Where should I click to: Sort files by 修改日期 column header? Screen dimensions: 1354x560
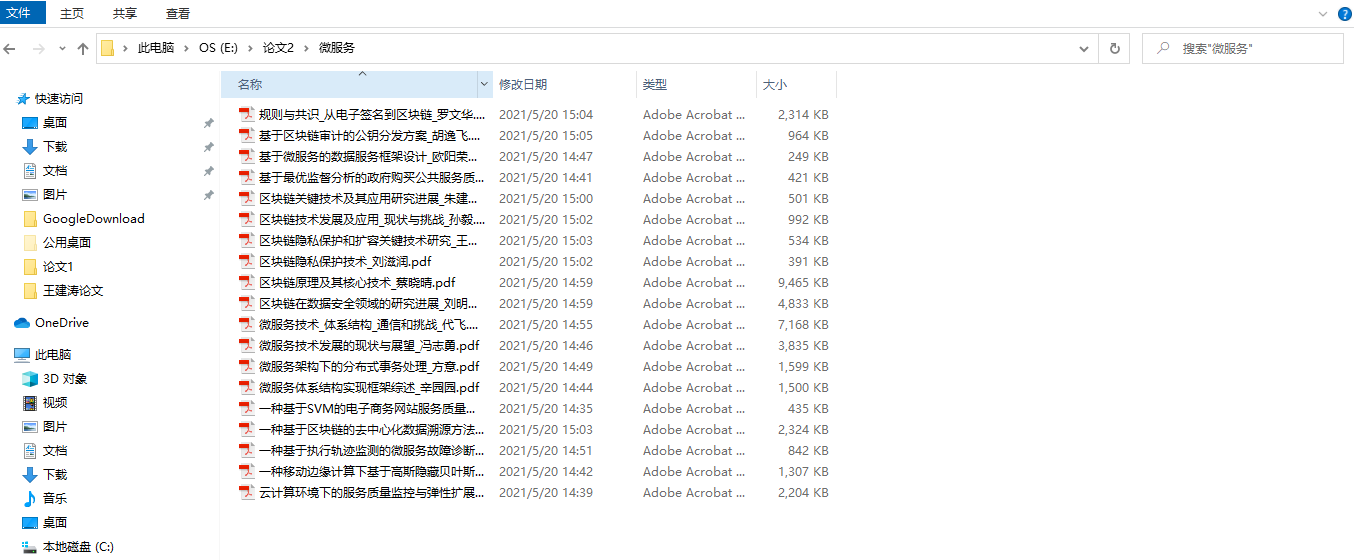[x=523, y=85]
